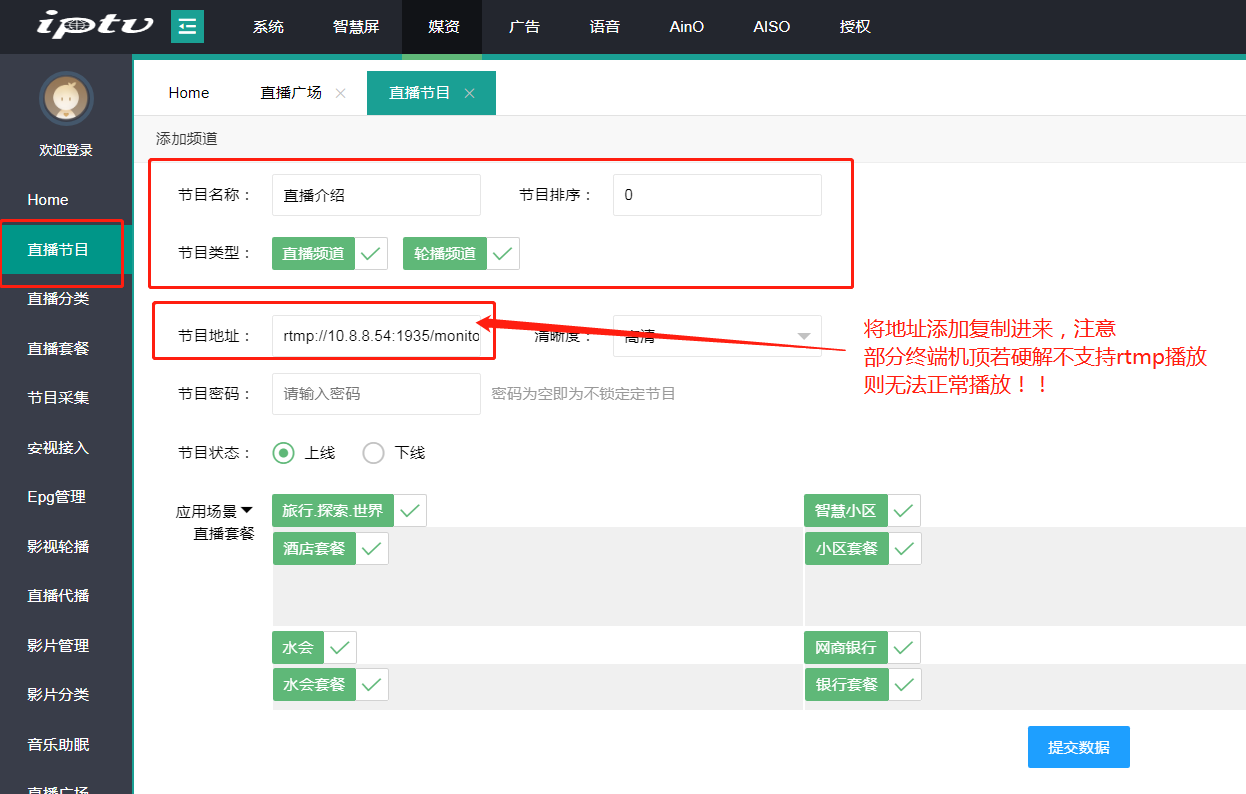
Task: Uncheck the 酒店套餐 package
Action: tap(372, 549)
